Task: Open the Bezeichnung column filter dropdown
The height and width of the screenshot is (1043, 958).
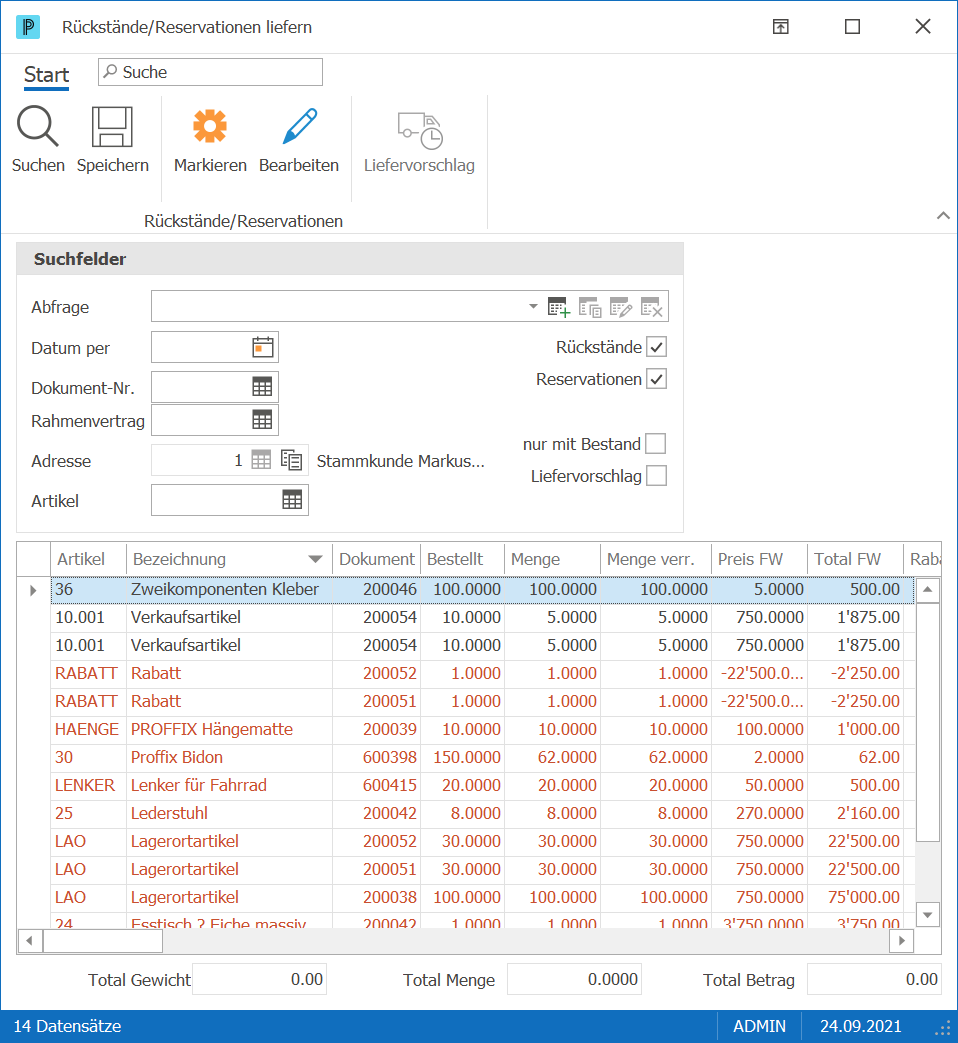Action: tap(315, 559)
